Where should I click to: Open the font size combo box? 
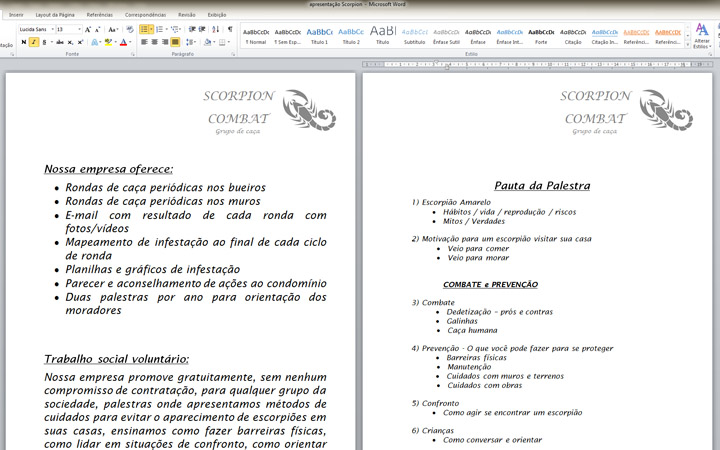[69, 29]
